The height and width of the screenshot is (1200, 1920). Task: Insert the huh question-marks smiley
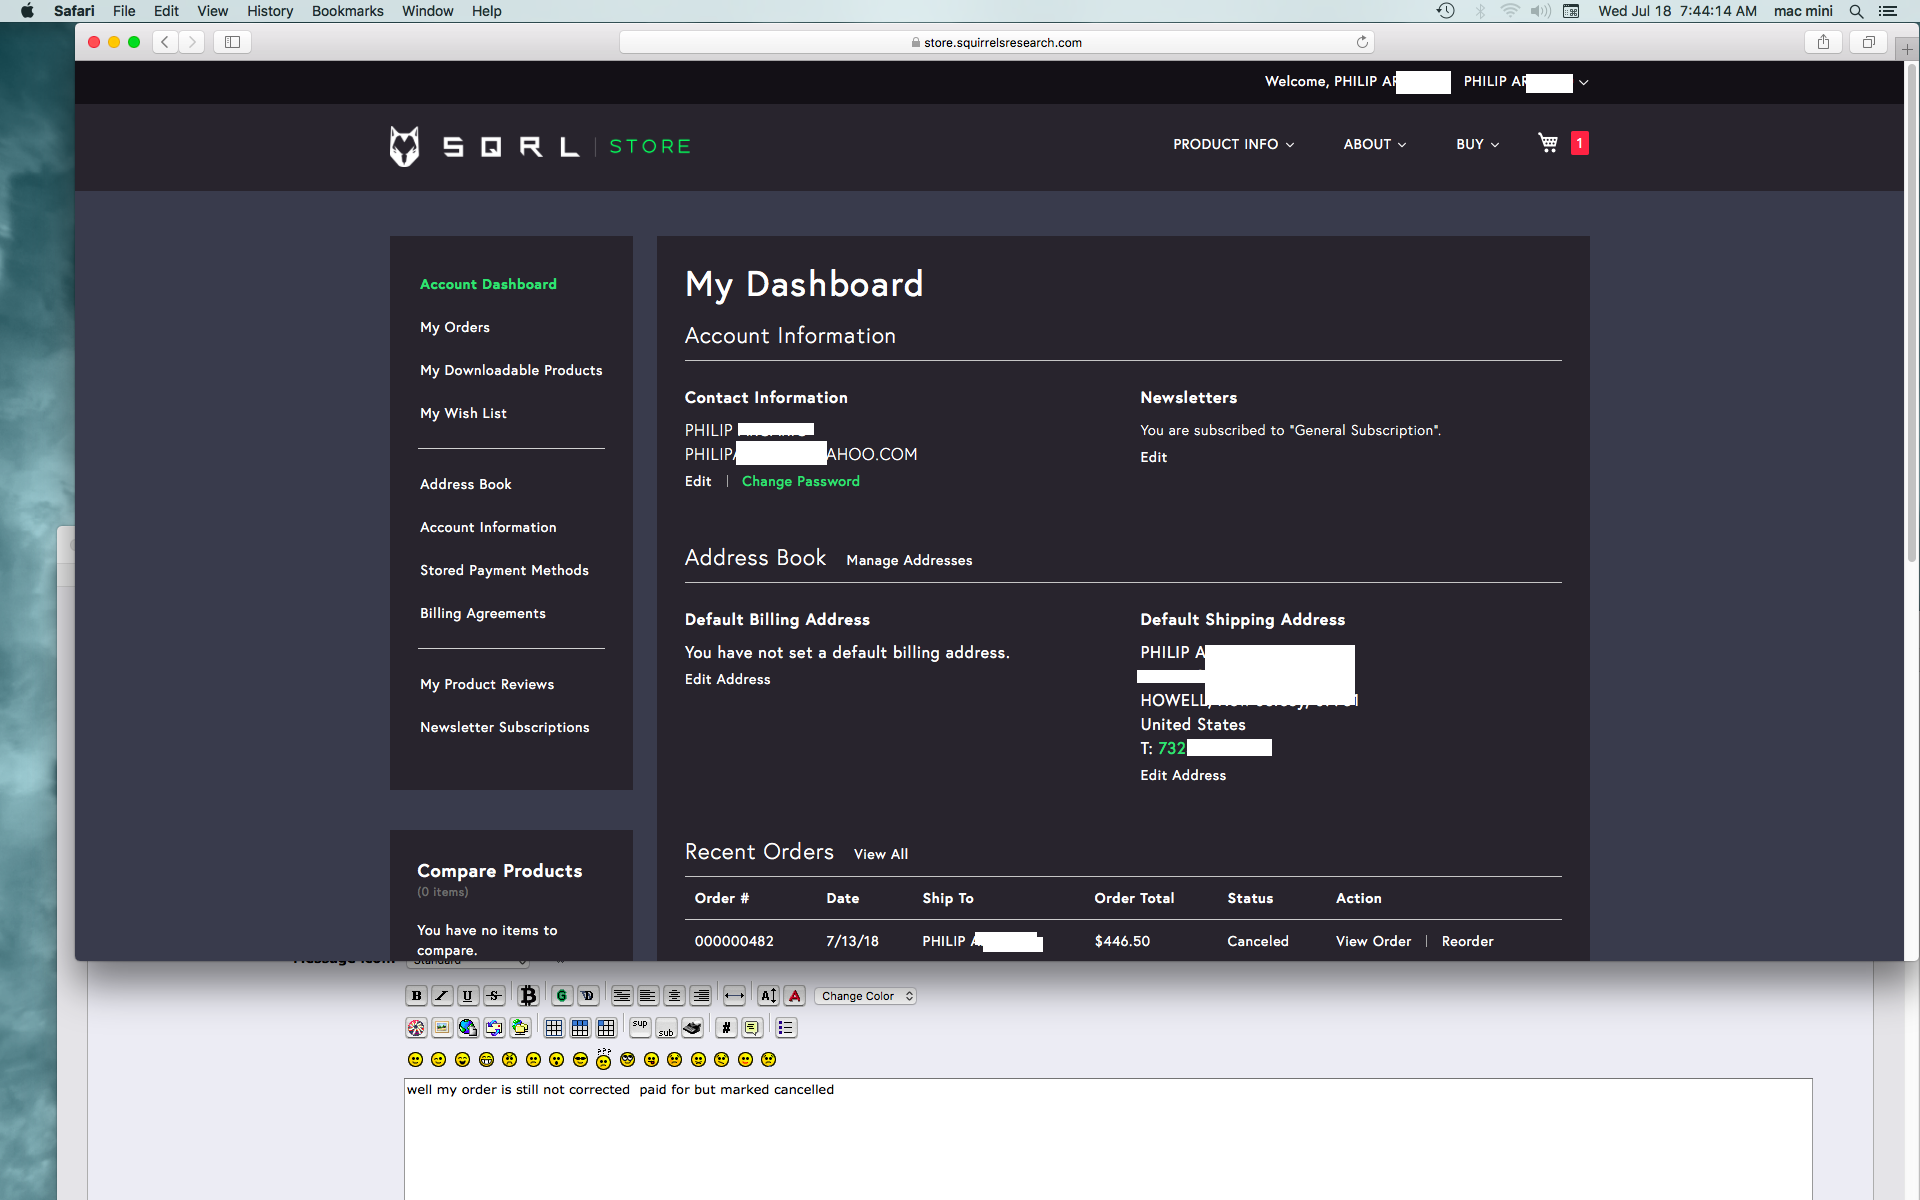coord(604,1058)
